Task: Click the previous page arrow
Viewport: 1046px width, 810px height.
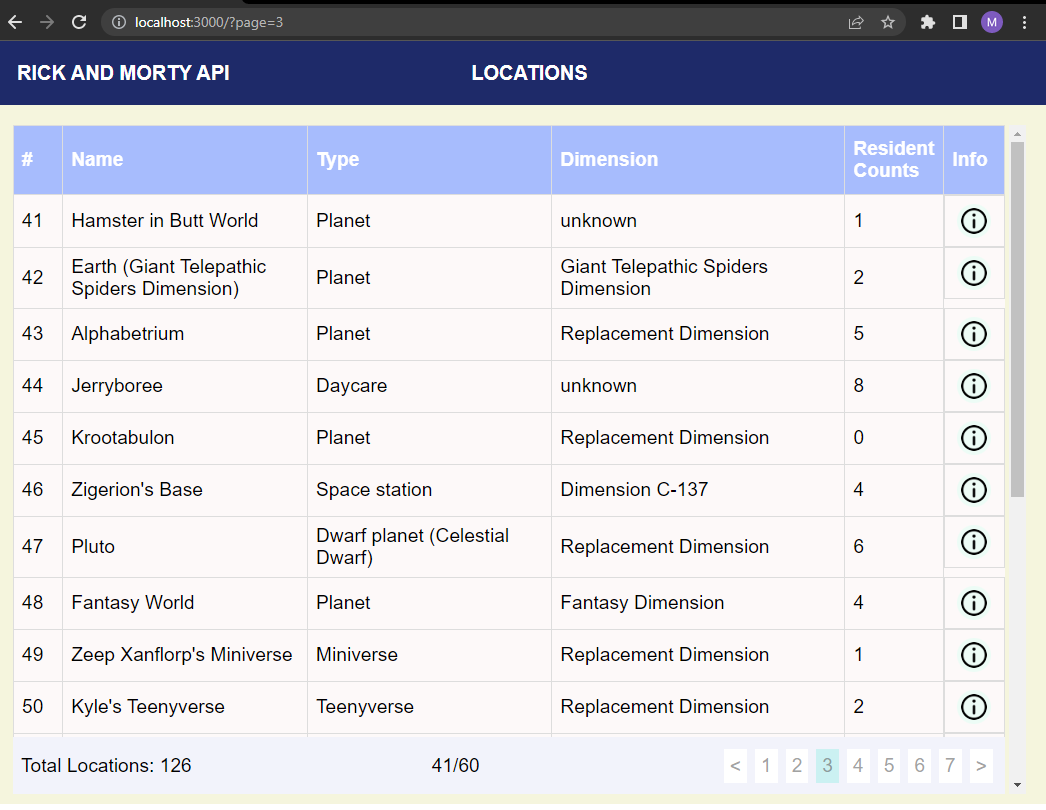Action: 735,765
